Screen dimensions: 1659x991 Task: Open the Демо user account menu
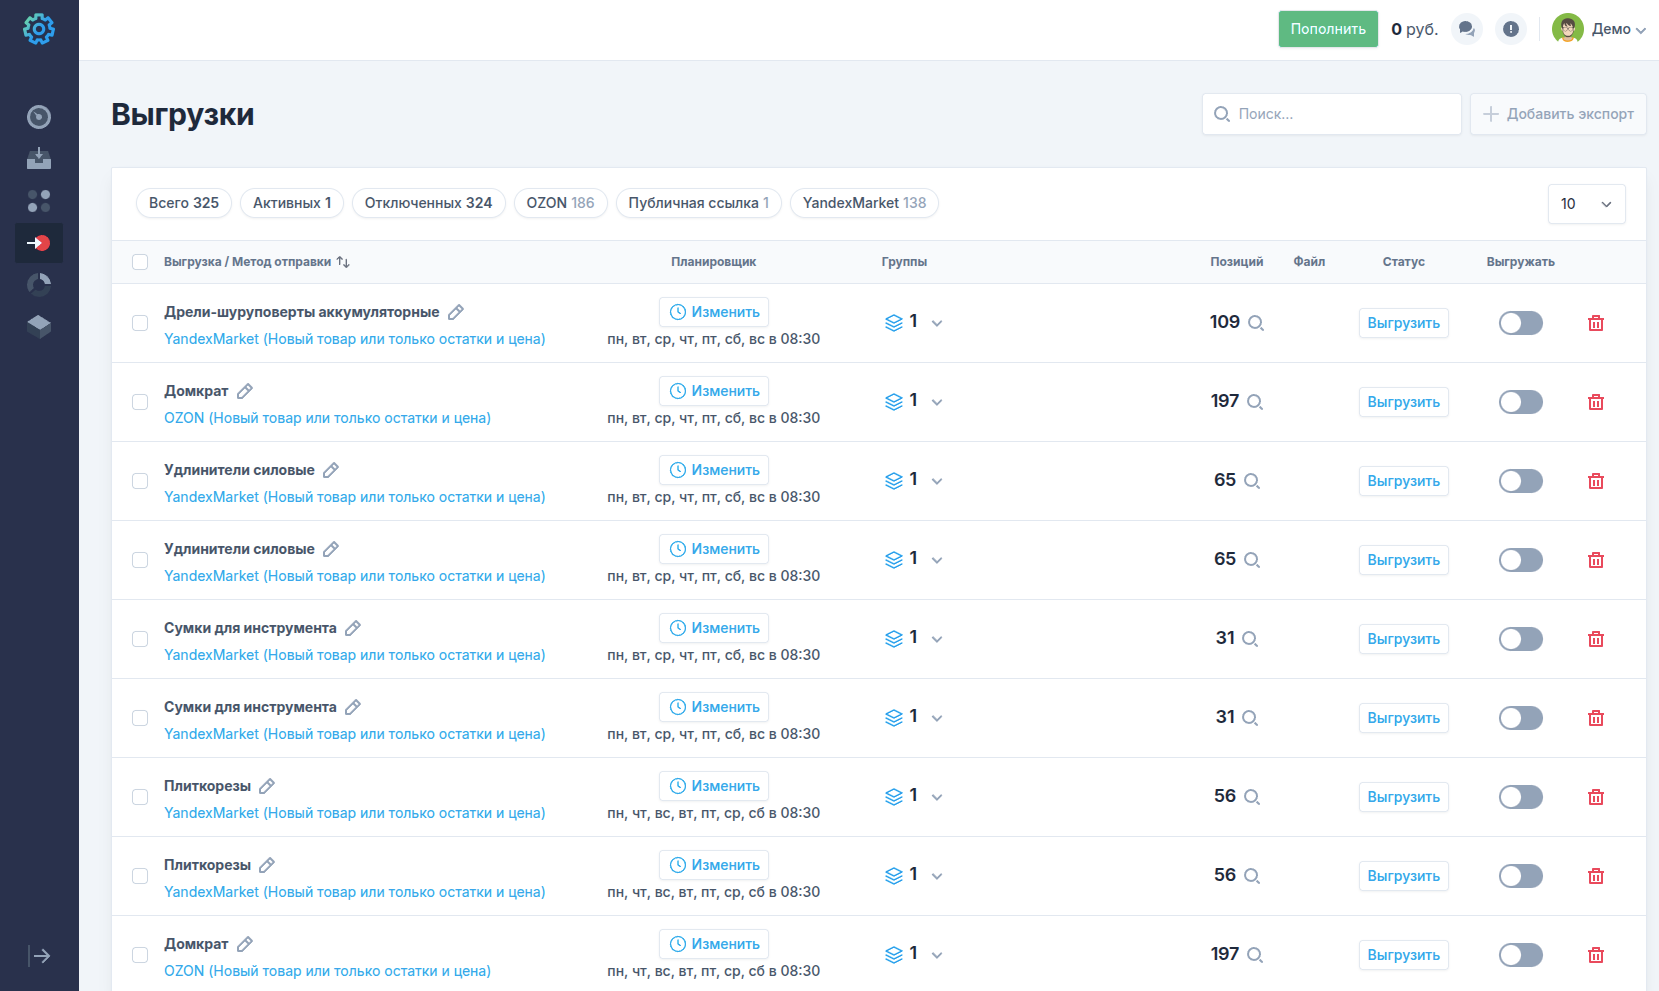1599,29
